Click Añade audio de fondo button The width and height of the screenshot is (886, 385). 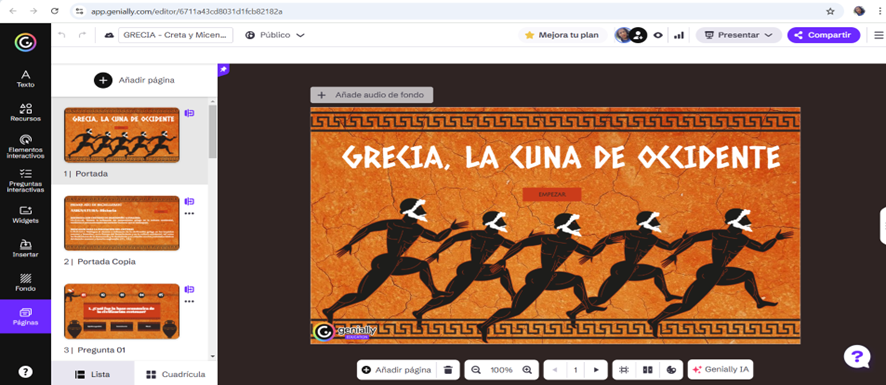372,95
